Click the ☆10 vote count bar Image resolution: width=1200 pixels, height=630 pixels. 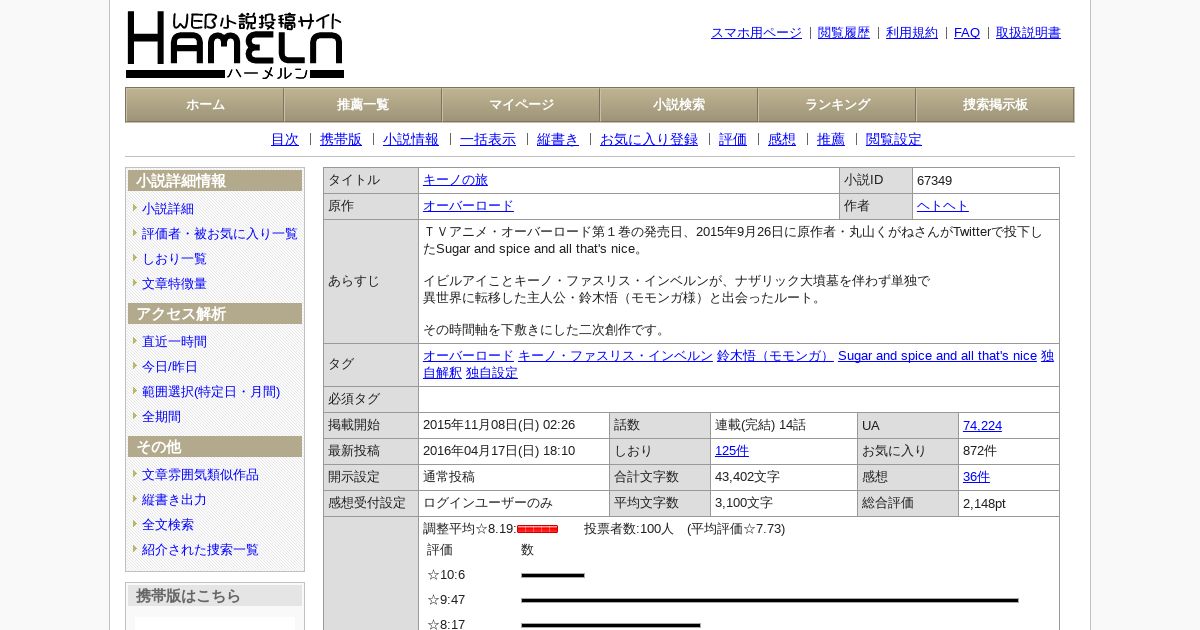coord(553,575)
